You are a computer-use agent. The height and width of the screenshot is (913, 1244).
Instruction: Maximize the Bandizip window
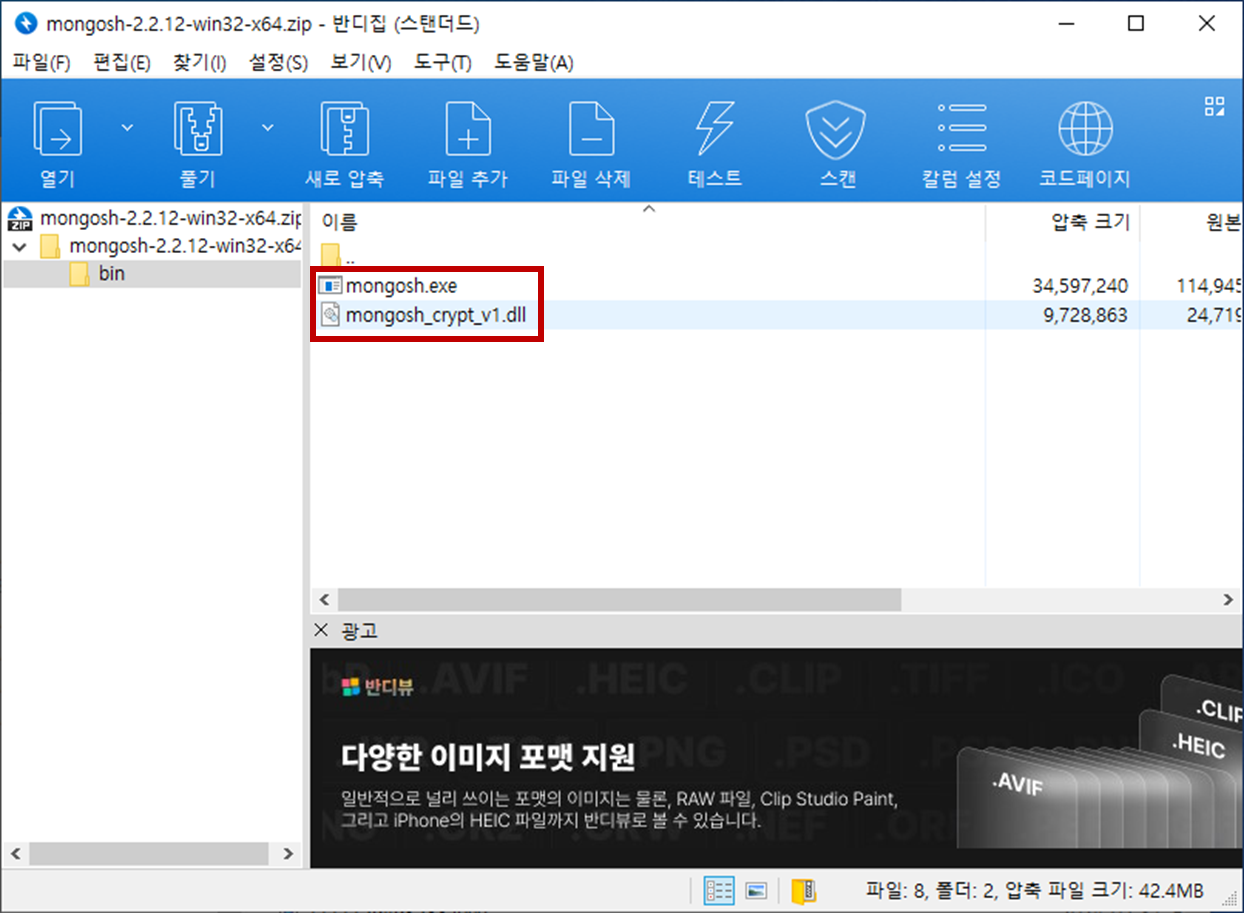(x=1136, y=24)
